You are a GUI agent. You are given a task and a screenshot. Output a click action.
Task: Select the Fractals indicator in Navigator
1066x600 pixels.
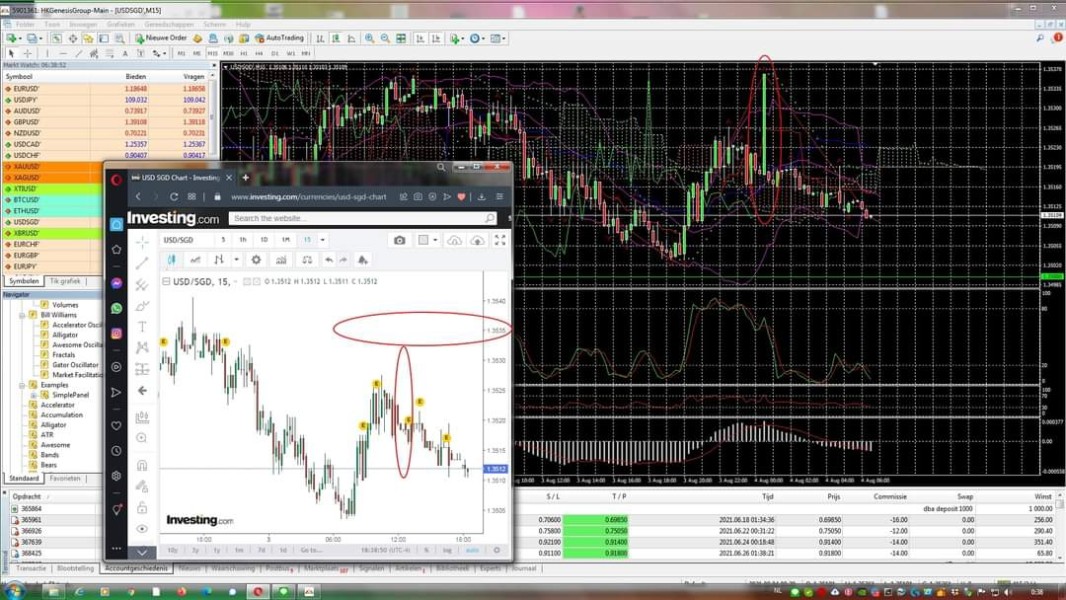pyautogui.click(x=63, y=355)
